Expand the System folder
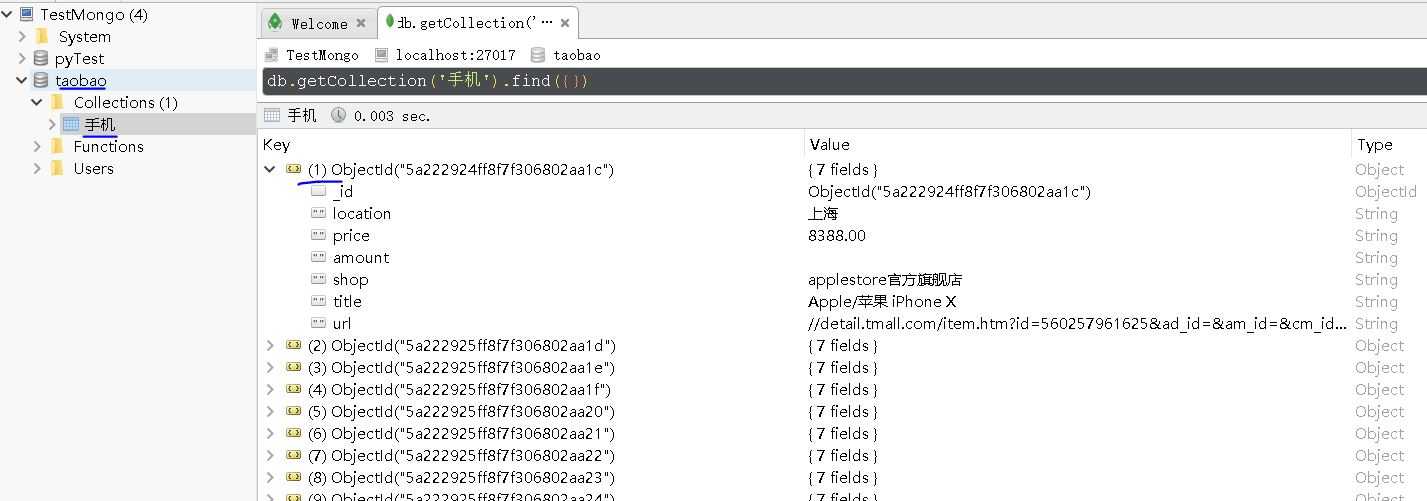Screen dimensions: 1427x501 coord(23,37)
